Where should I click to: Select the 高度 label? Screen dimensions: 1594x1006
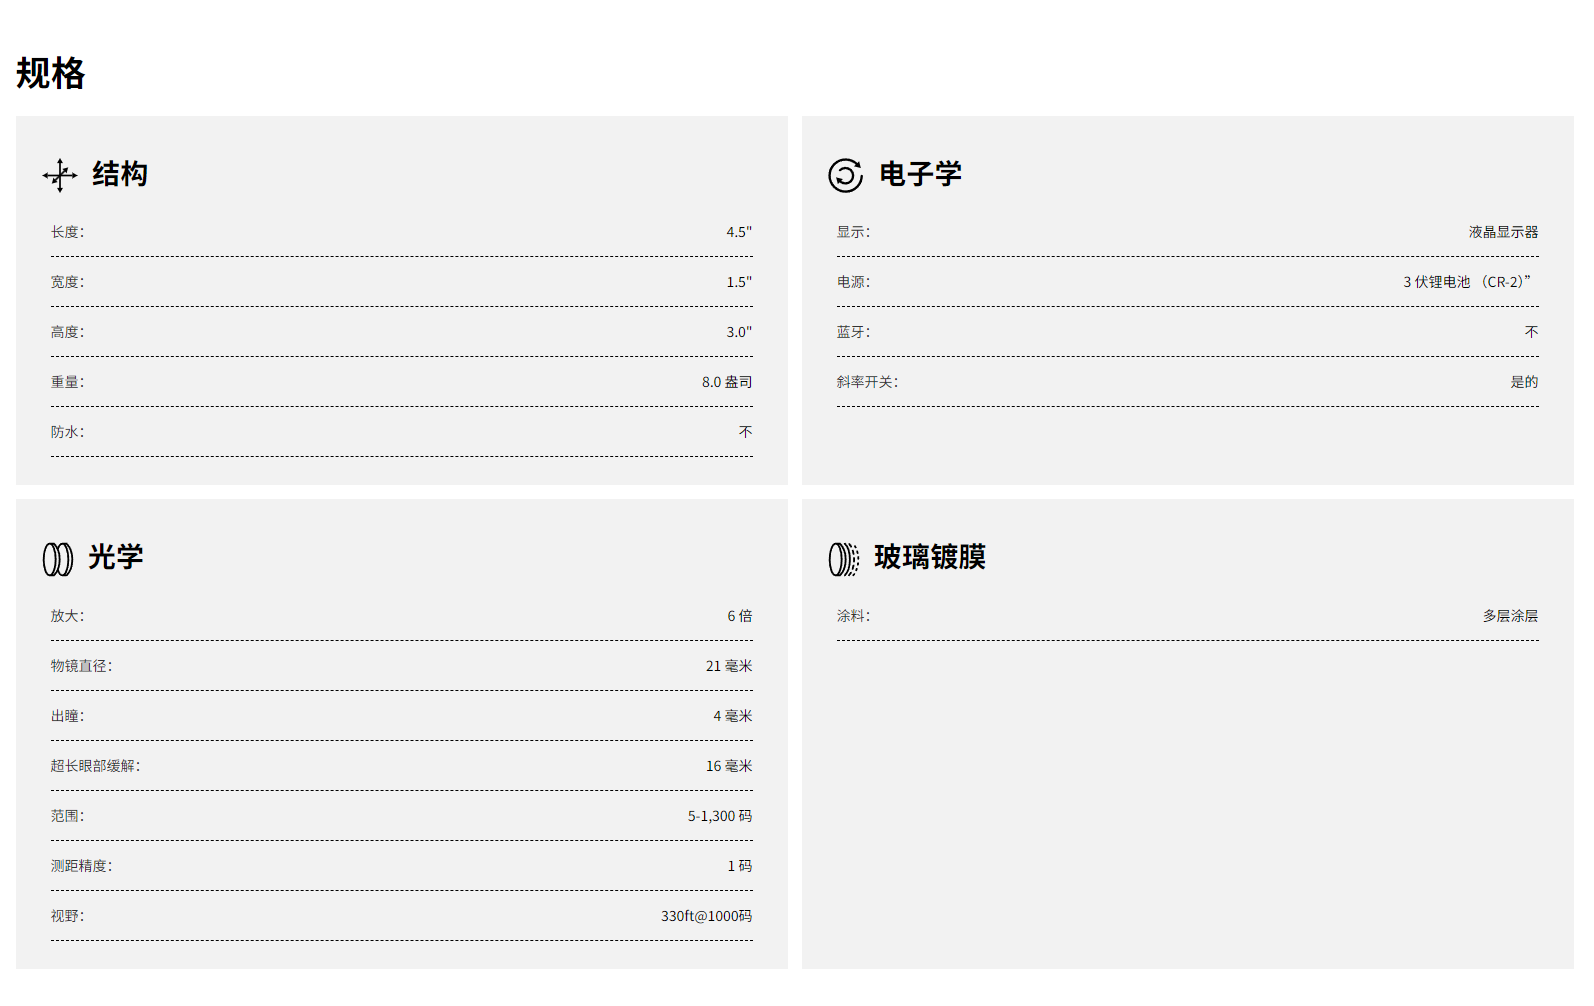68,332
